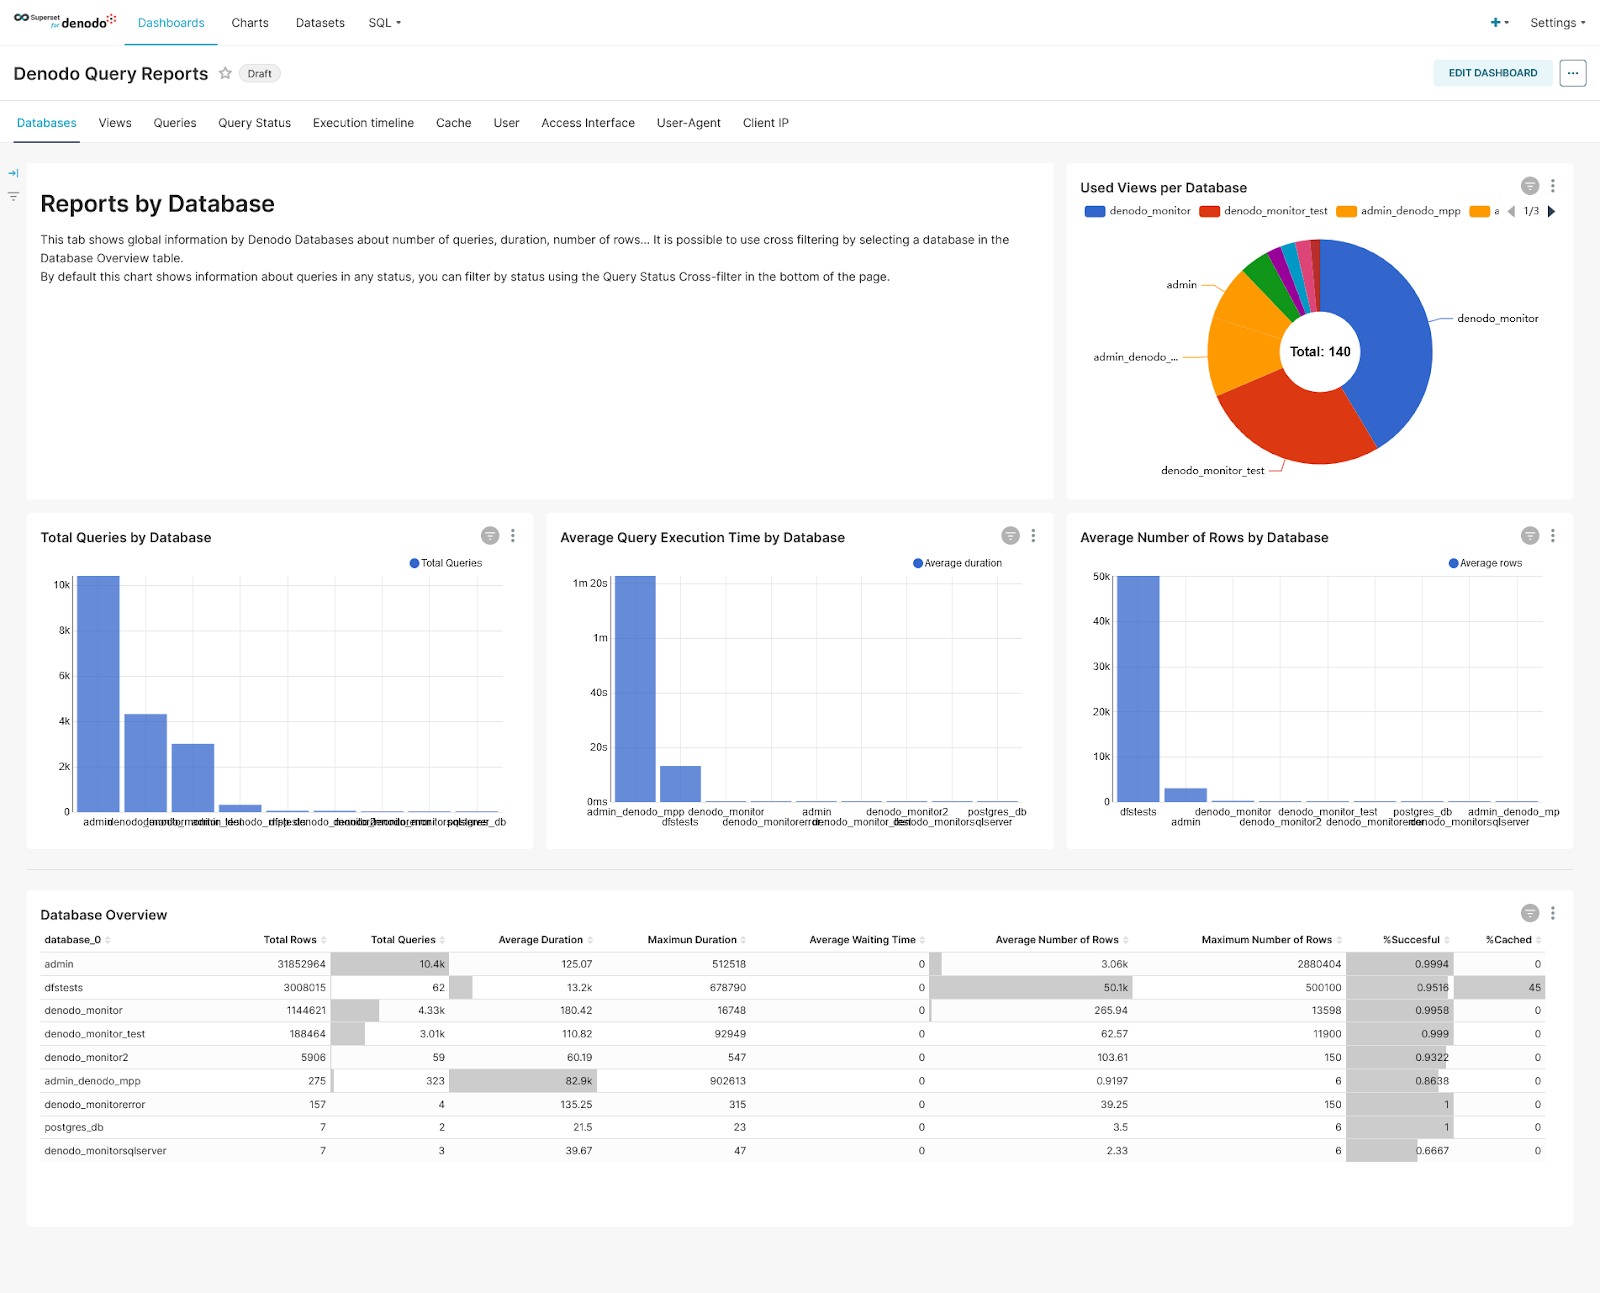Select dfstests row in Database Overview table
Screen dimensions: 1600x1293
pyautogui.click(x=793, y=987)
